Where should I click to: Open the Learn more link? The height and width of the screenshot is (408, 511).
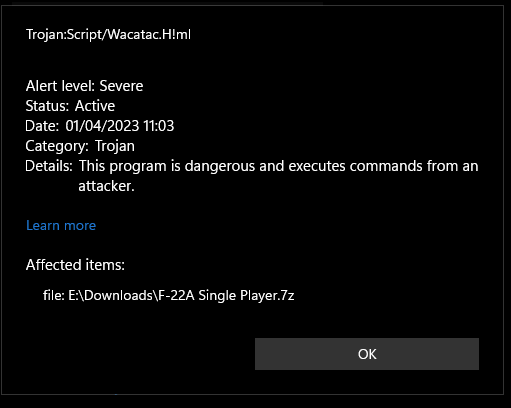pyautogui.click(x=61, y=226)
